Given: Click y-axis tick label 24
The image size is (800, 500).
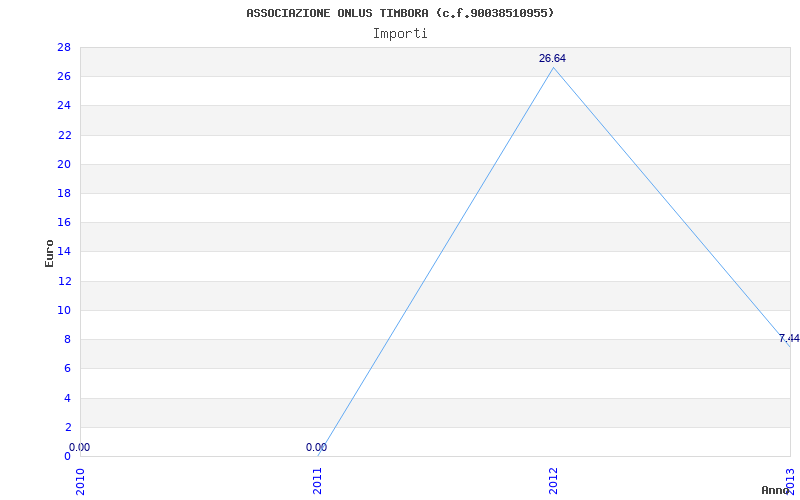Looking at the screenshot, I should [64, 106].
